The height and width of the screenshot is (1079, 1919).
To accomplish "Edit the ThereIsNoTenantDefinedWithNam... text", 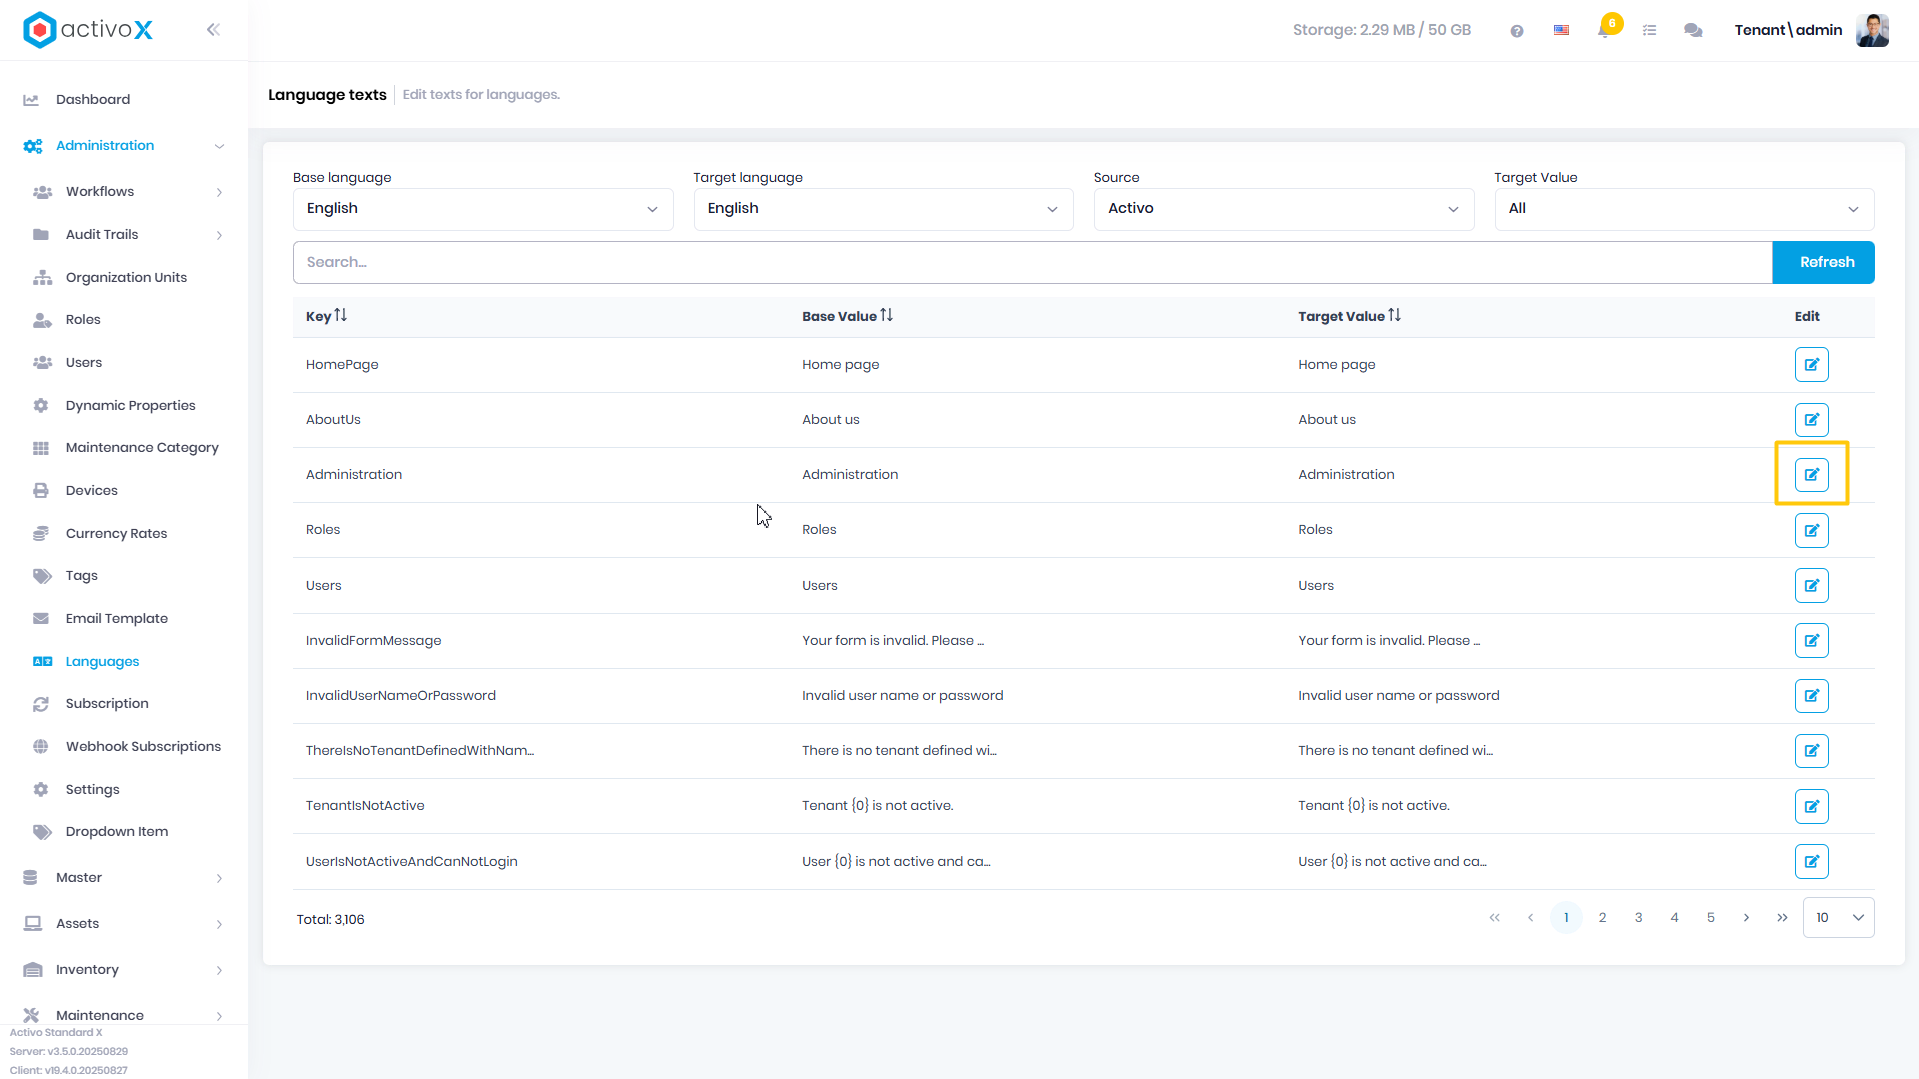I will tap(1811, 751).
